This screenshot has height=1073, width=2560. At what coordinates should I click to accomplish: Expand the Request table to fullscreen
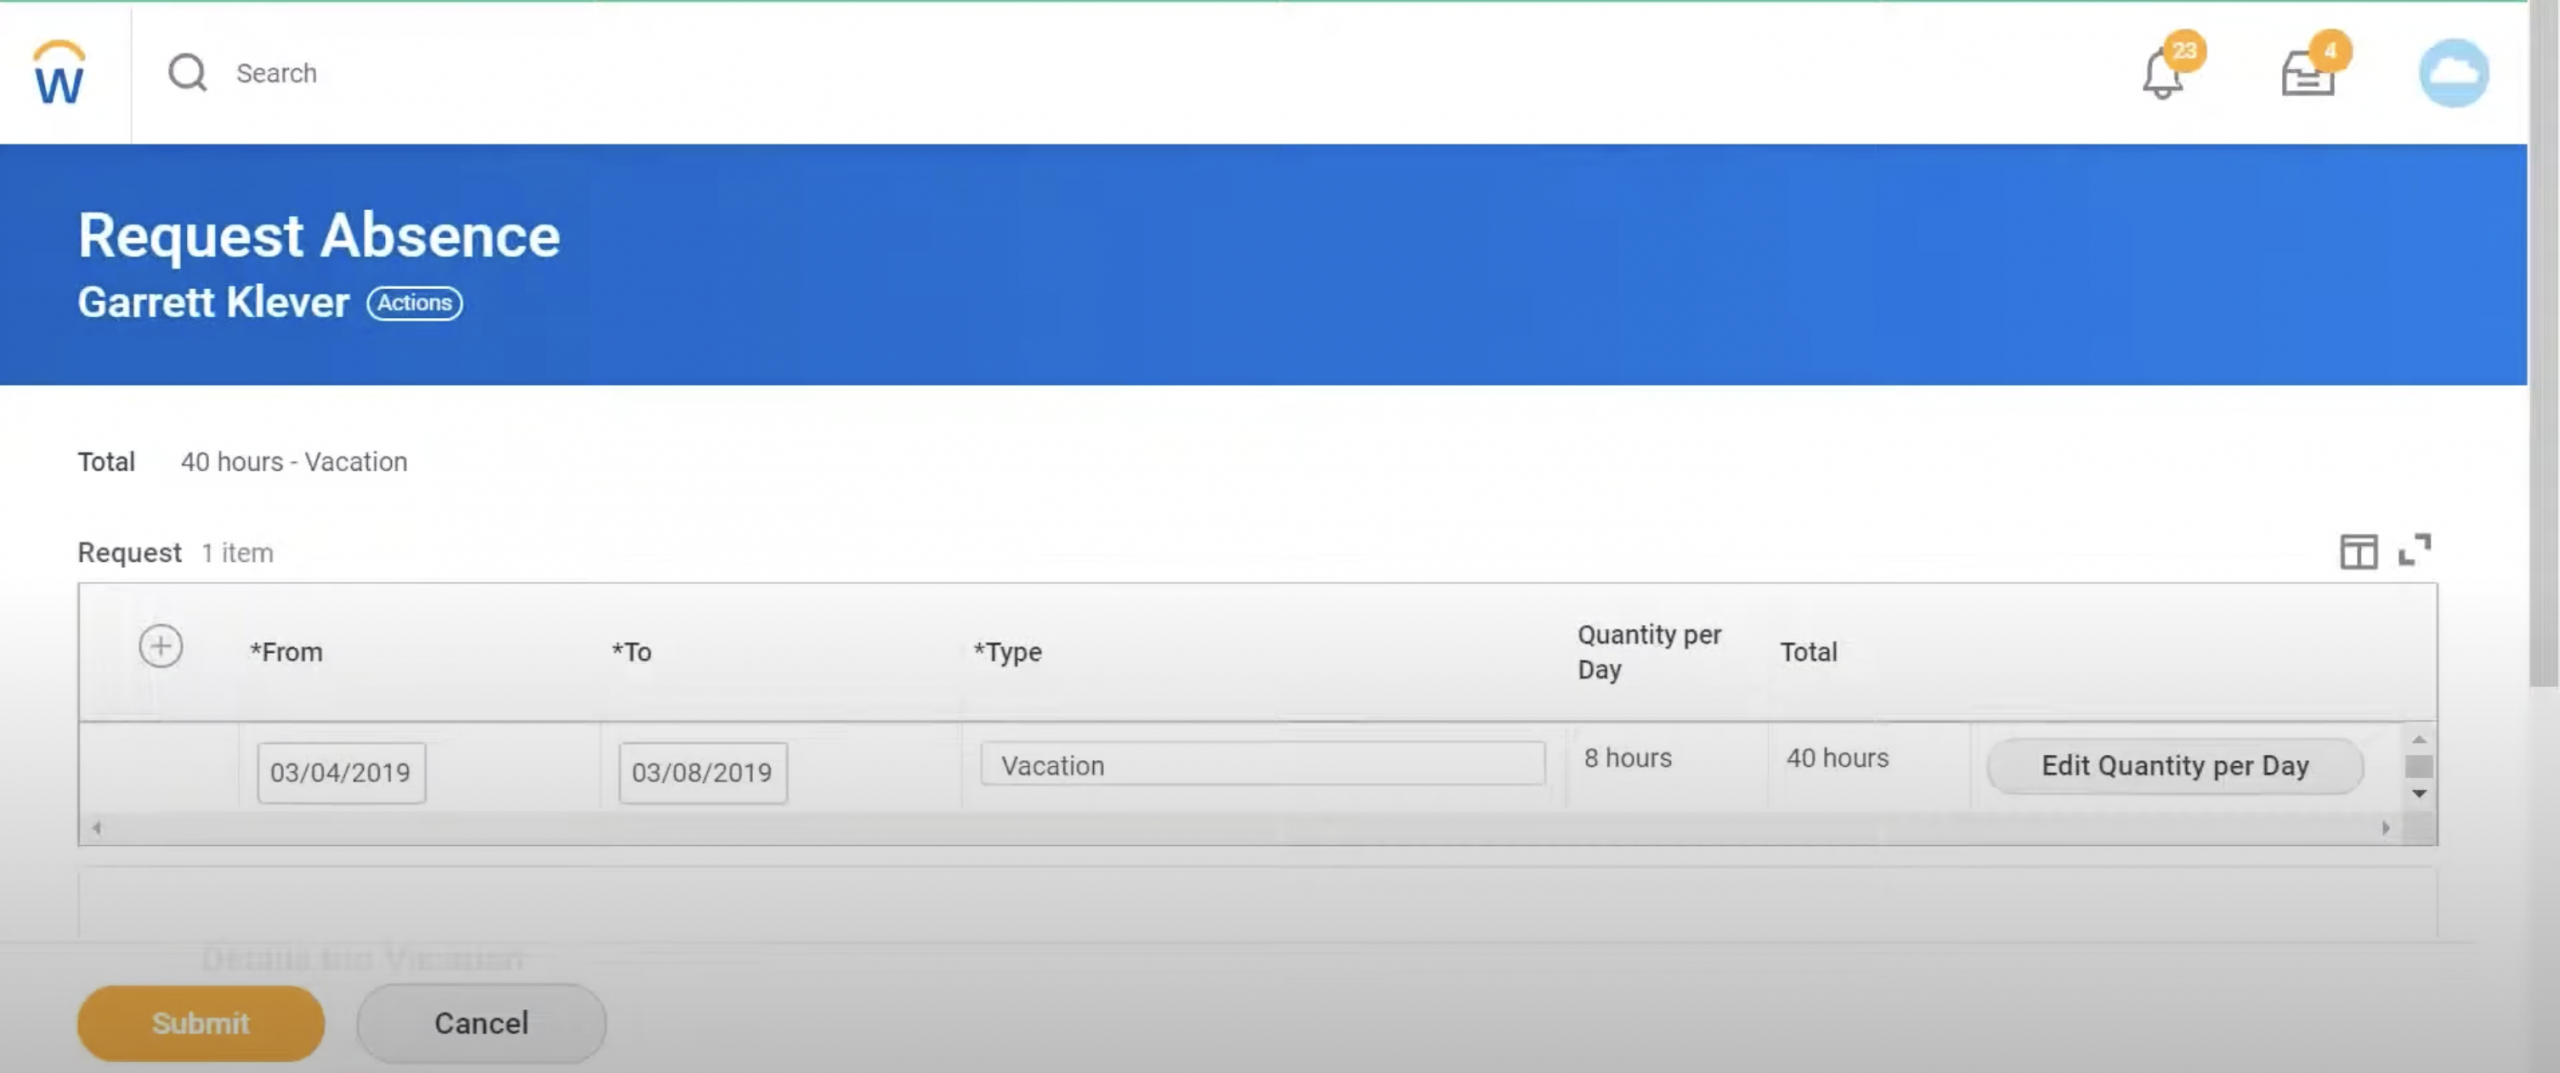pyautogui.click(x=2415, y=550)
